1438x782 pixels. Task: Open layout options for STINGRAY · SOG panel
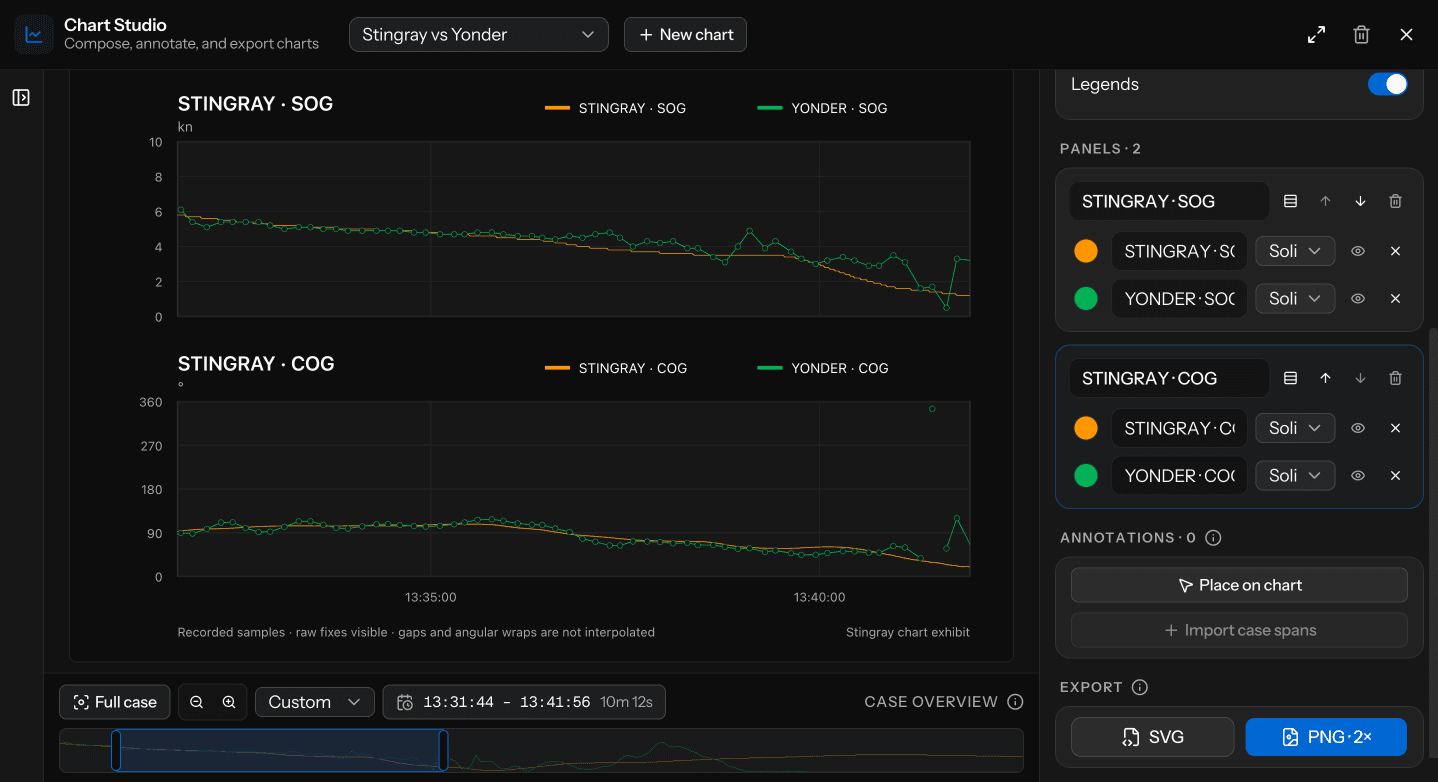(x=1290, y=201)
